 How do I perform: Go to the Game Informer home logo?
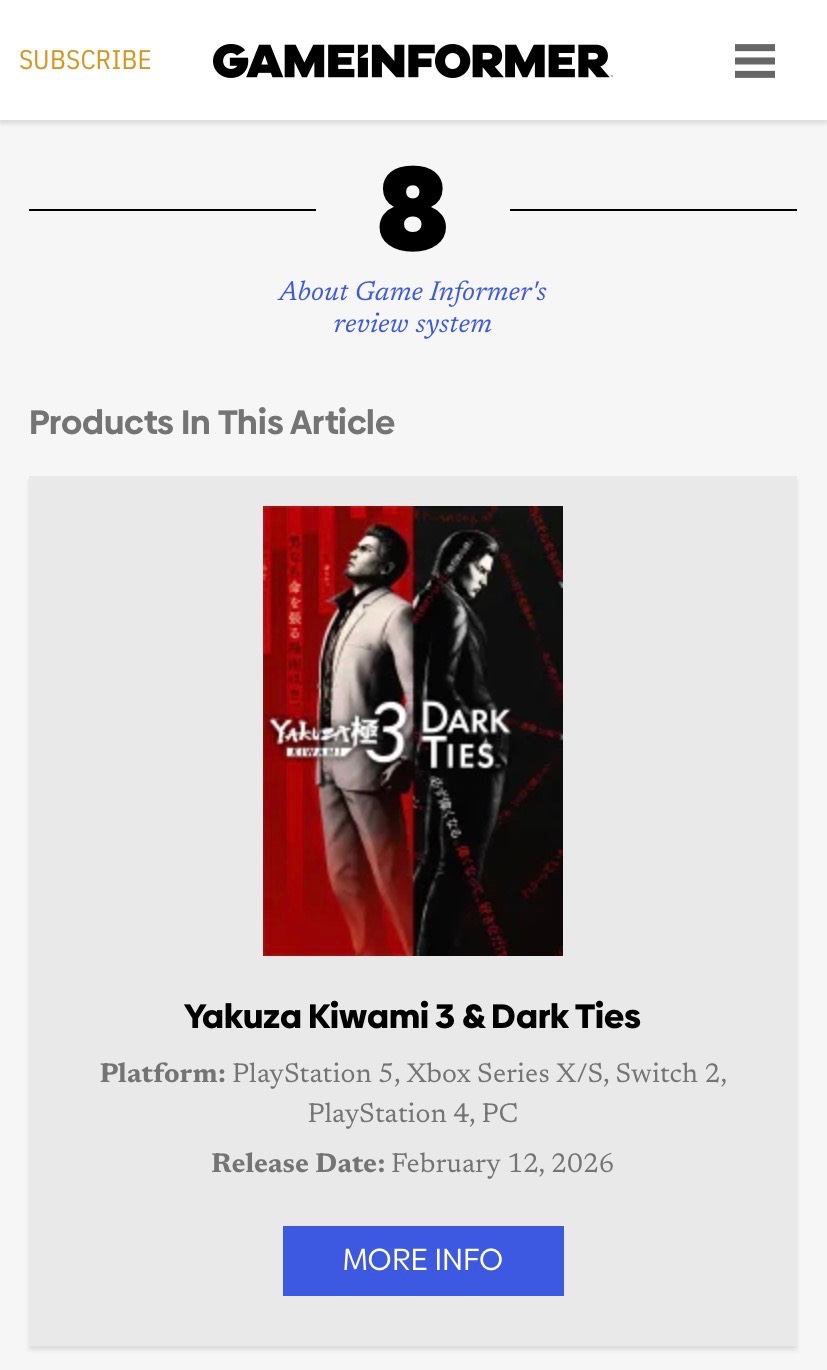(411, 61)
